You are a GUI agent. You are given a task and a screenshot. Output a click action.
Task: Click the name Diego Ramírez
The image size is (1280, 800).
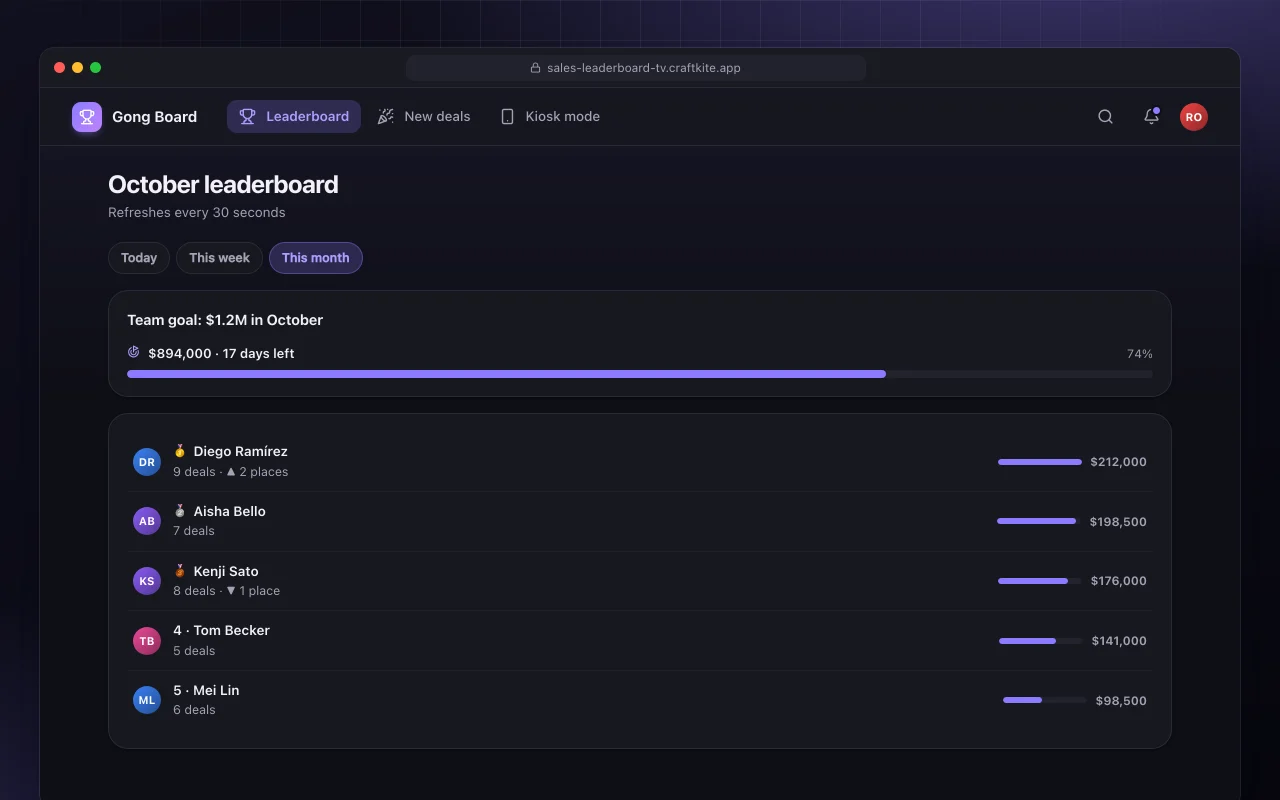click(241, 451)
